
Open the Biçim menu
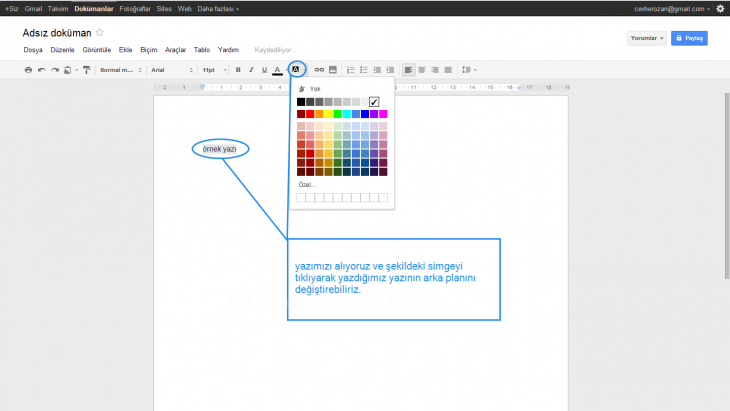click(x=149, y=49)
